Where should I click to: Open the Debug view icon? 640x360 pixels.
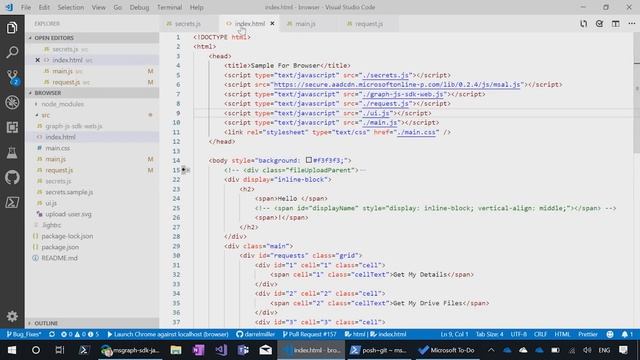click(x=12, y=102)
